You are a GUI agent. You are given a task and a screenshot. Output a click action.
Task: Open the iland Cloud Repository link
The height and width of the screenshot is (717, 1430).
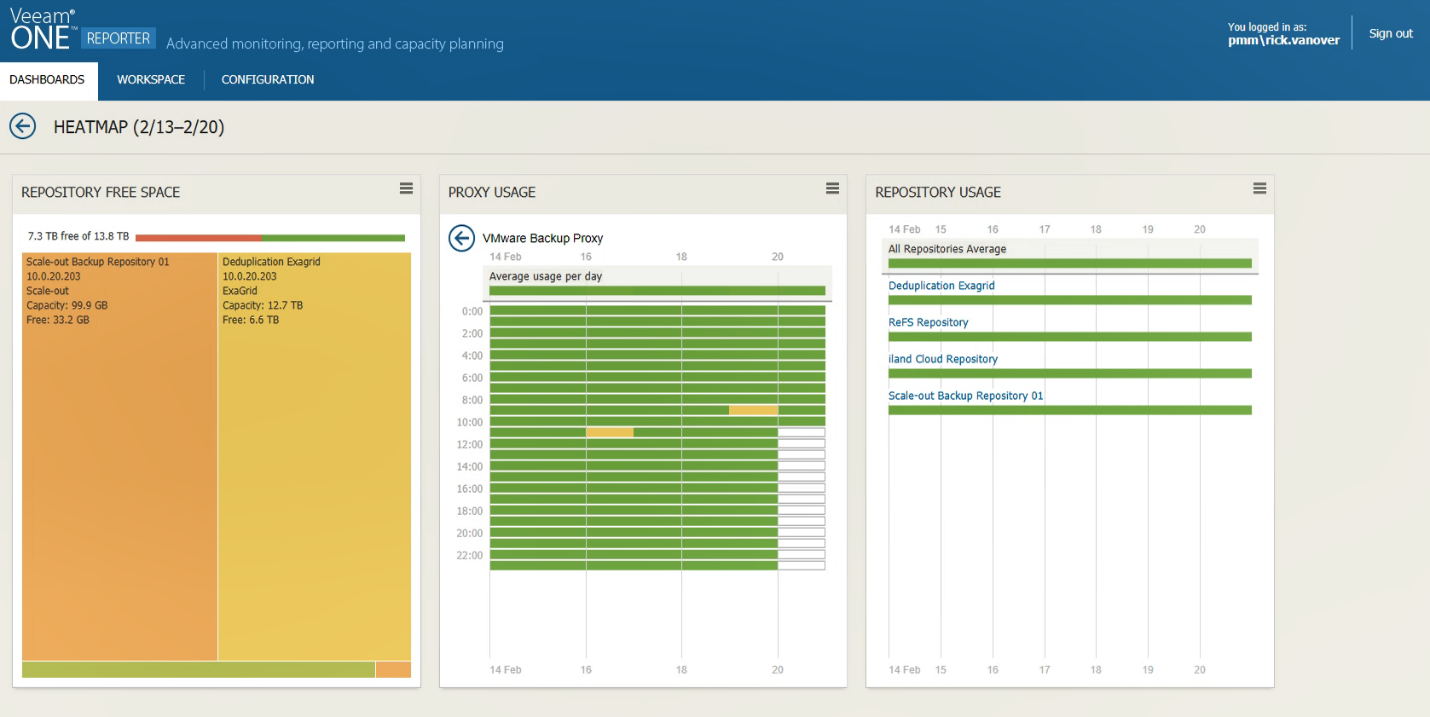943,359
